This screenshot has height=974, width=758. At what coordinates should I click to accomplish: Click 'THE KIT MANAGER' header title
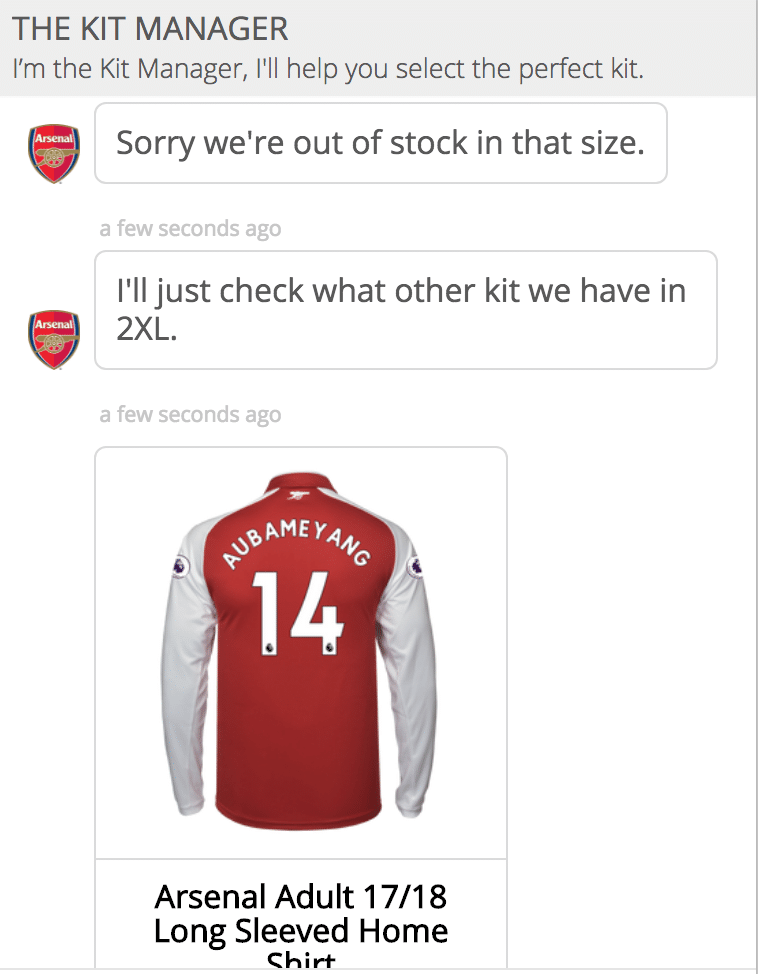point(151,29)
